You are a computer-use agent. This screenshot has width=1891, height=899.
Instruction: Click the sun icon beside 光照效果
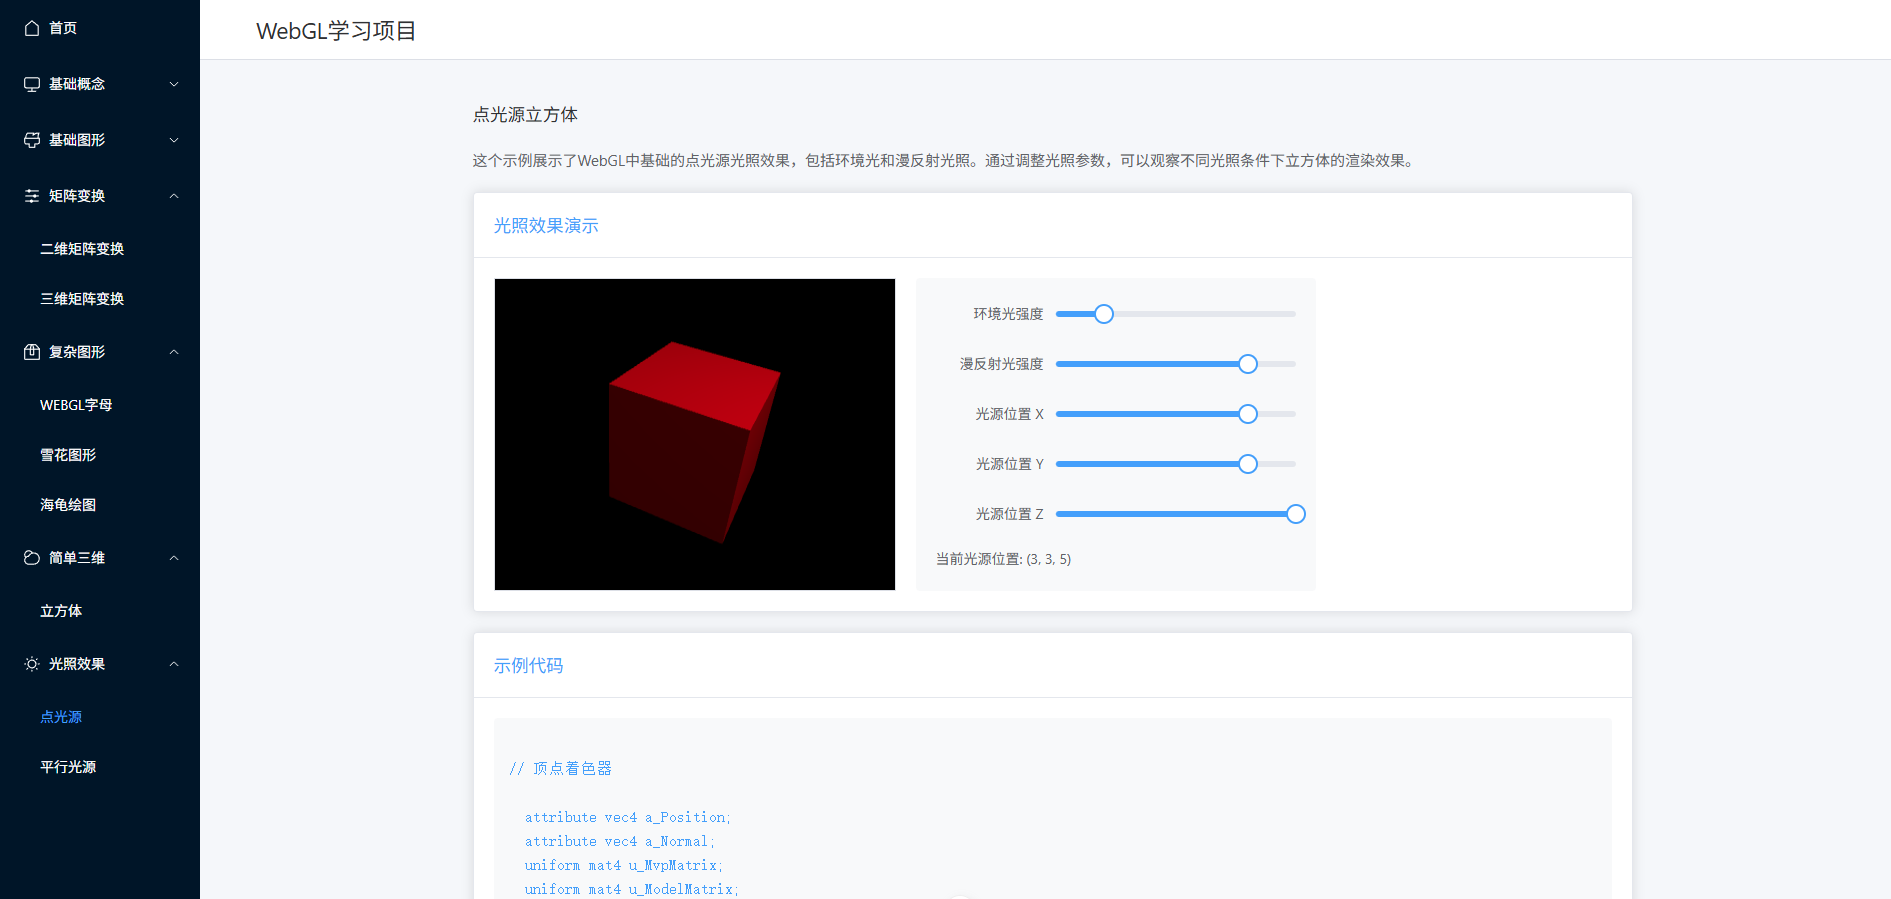32,664
